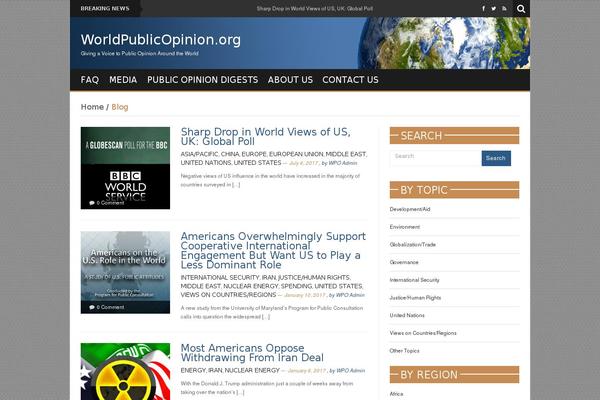600x400 pixels.
Task: Click CHINA tag on first article
Action: (230, 154)
